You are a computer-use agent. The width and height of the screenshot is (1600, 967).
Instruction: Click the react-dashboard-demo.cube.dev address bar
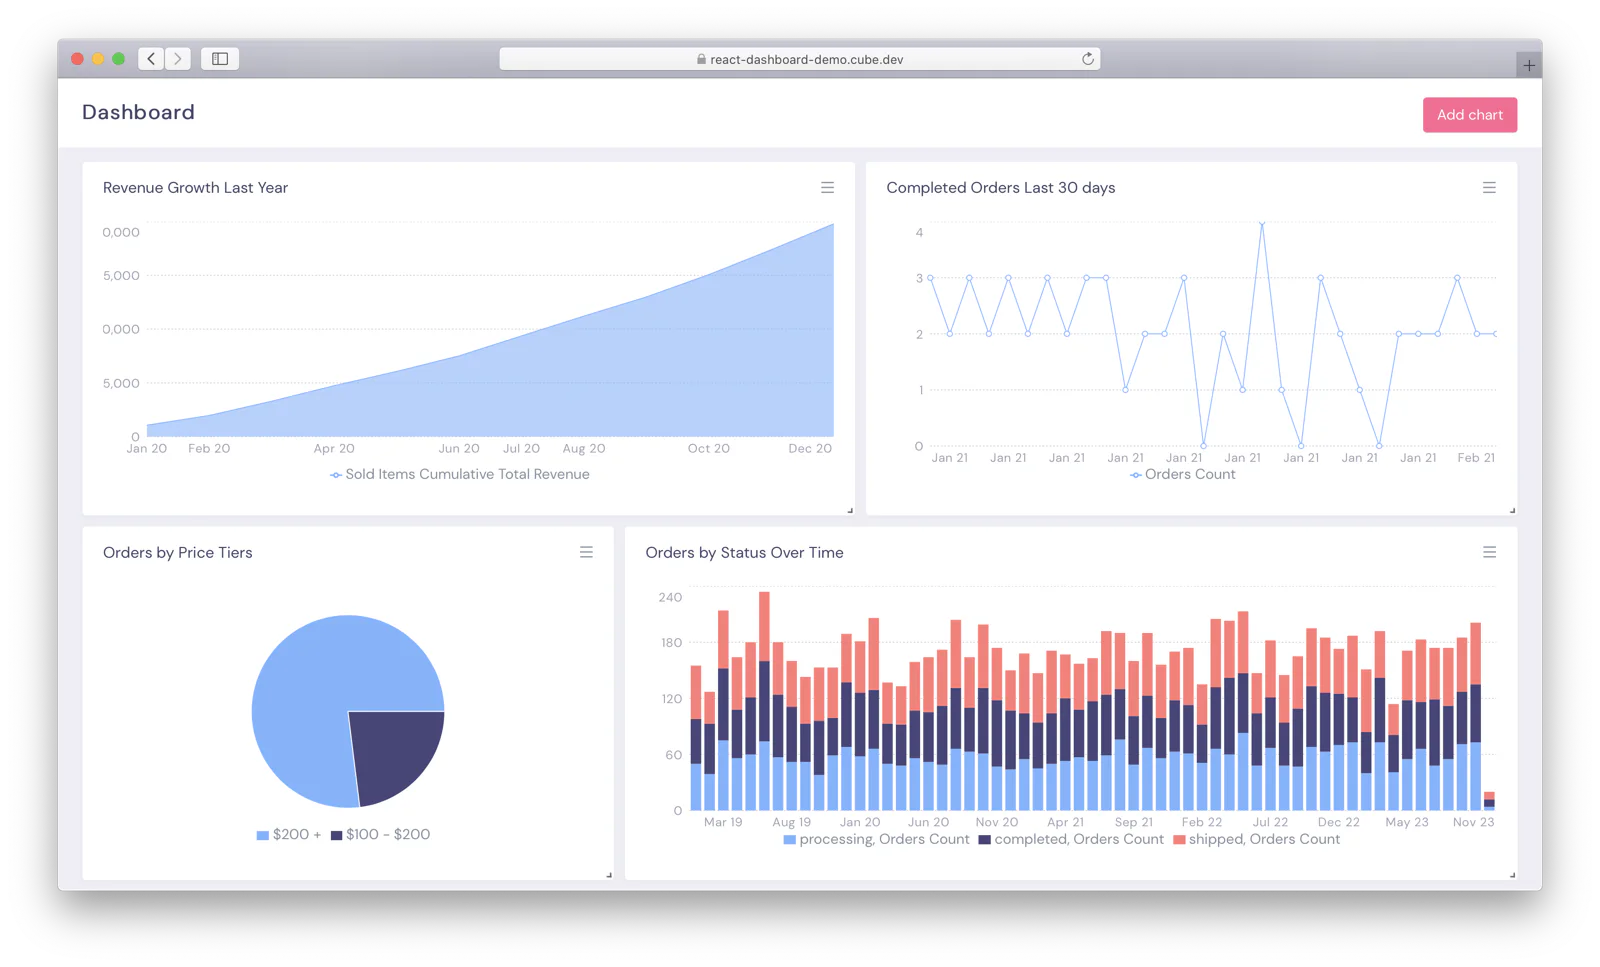[799, 59]
